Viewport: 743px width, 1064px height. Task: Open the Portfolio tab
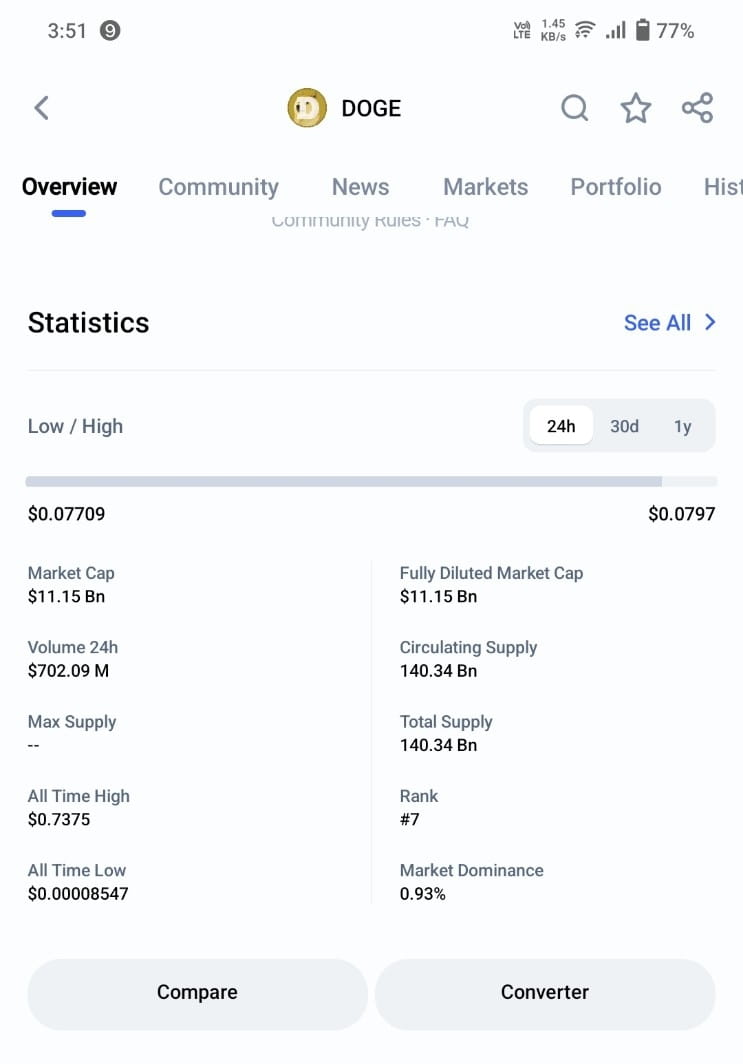615,187
